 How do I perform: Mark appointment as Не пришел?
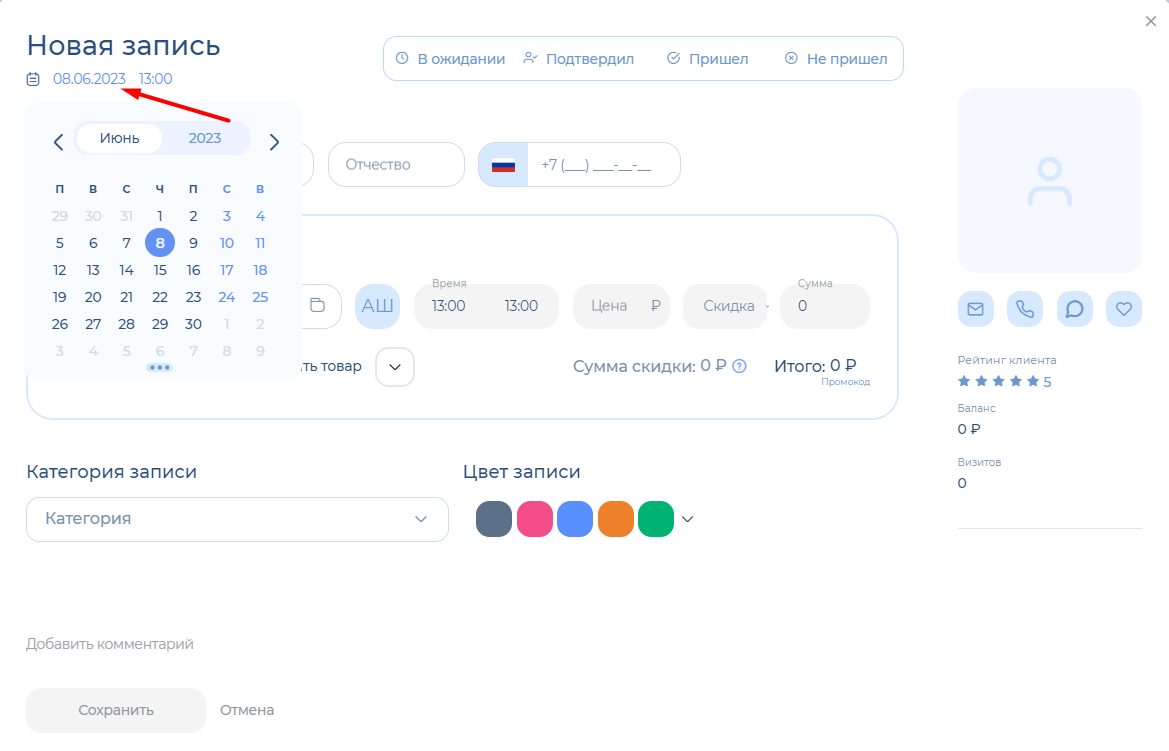pyautogui.click(x=836, y=59)
